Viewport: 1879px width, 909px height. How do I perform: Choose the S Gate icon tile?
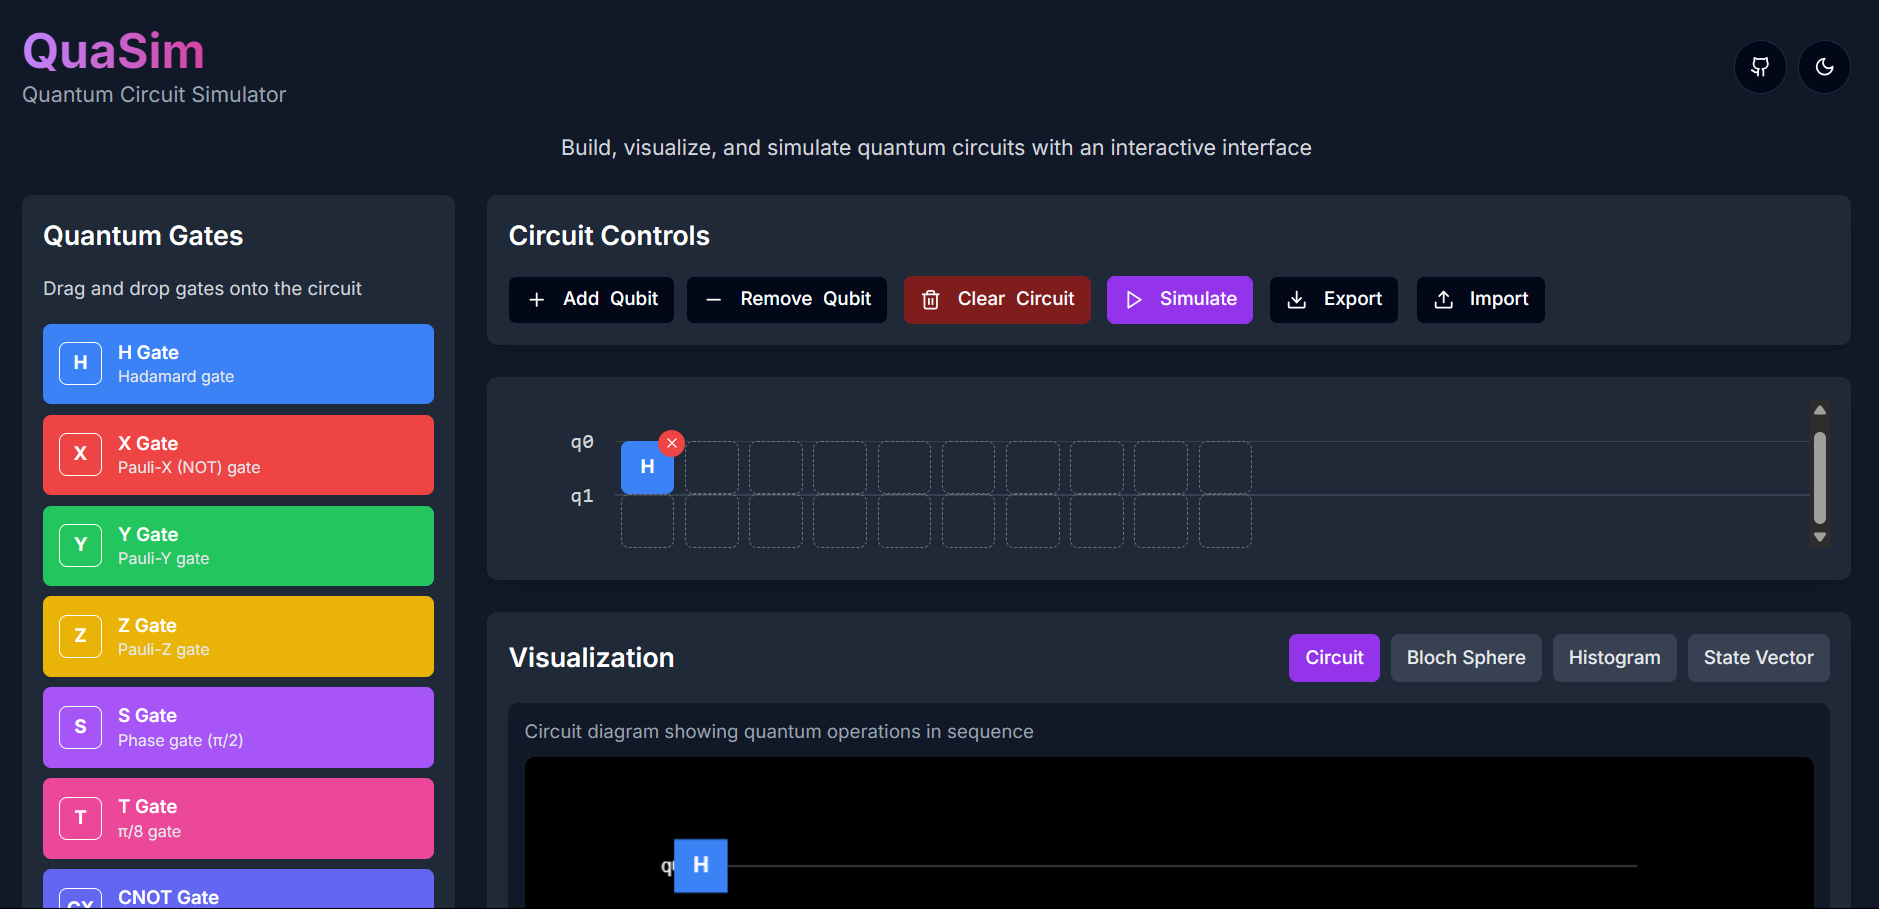(80, 727)
